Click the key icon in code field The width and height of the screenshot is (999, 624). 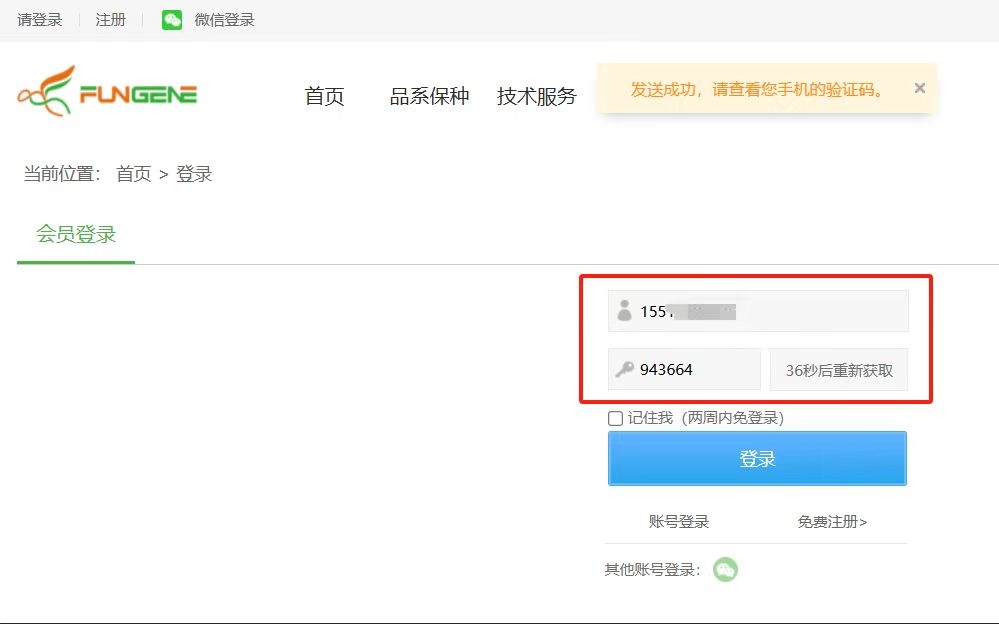[x=624, y=370]
